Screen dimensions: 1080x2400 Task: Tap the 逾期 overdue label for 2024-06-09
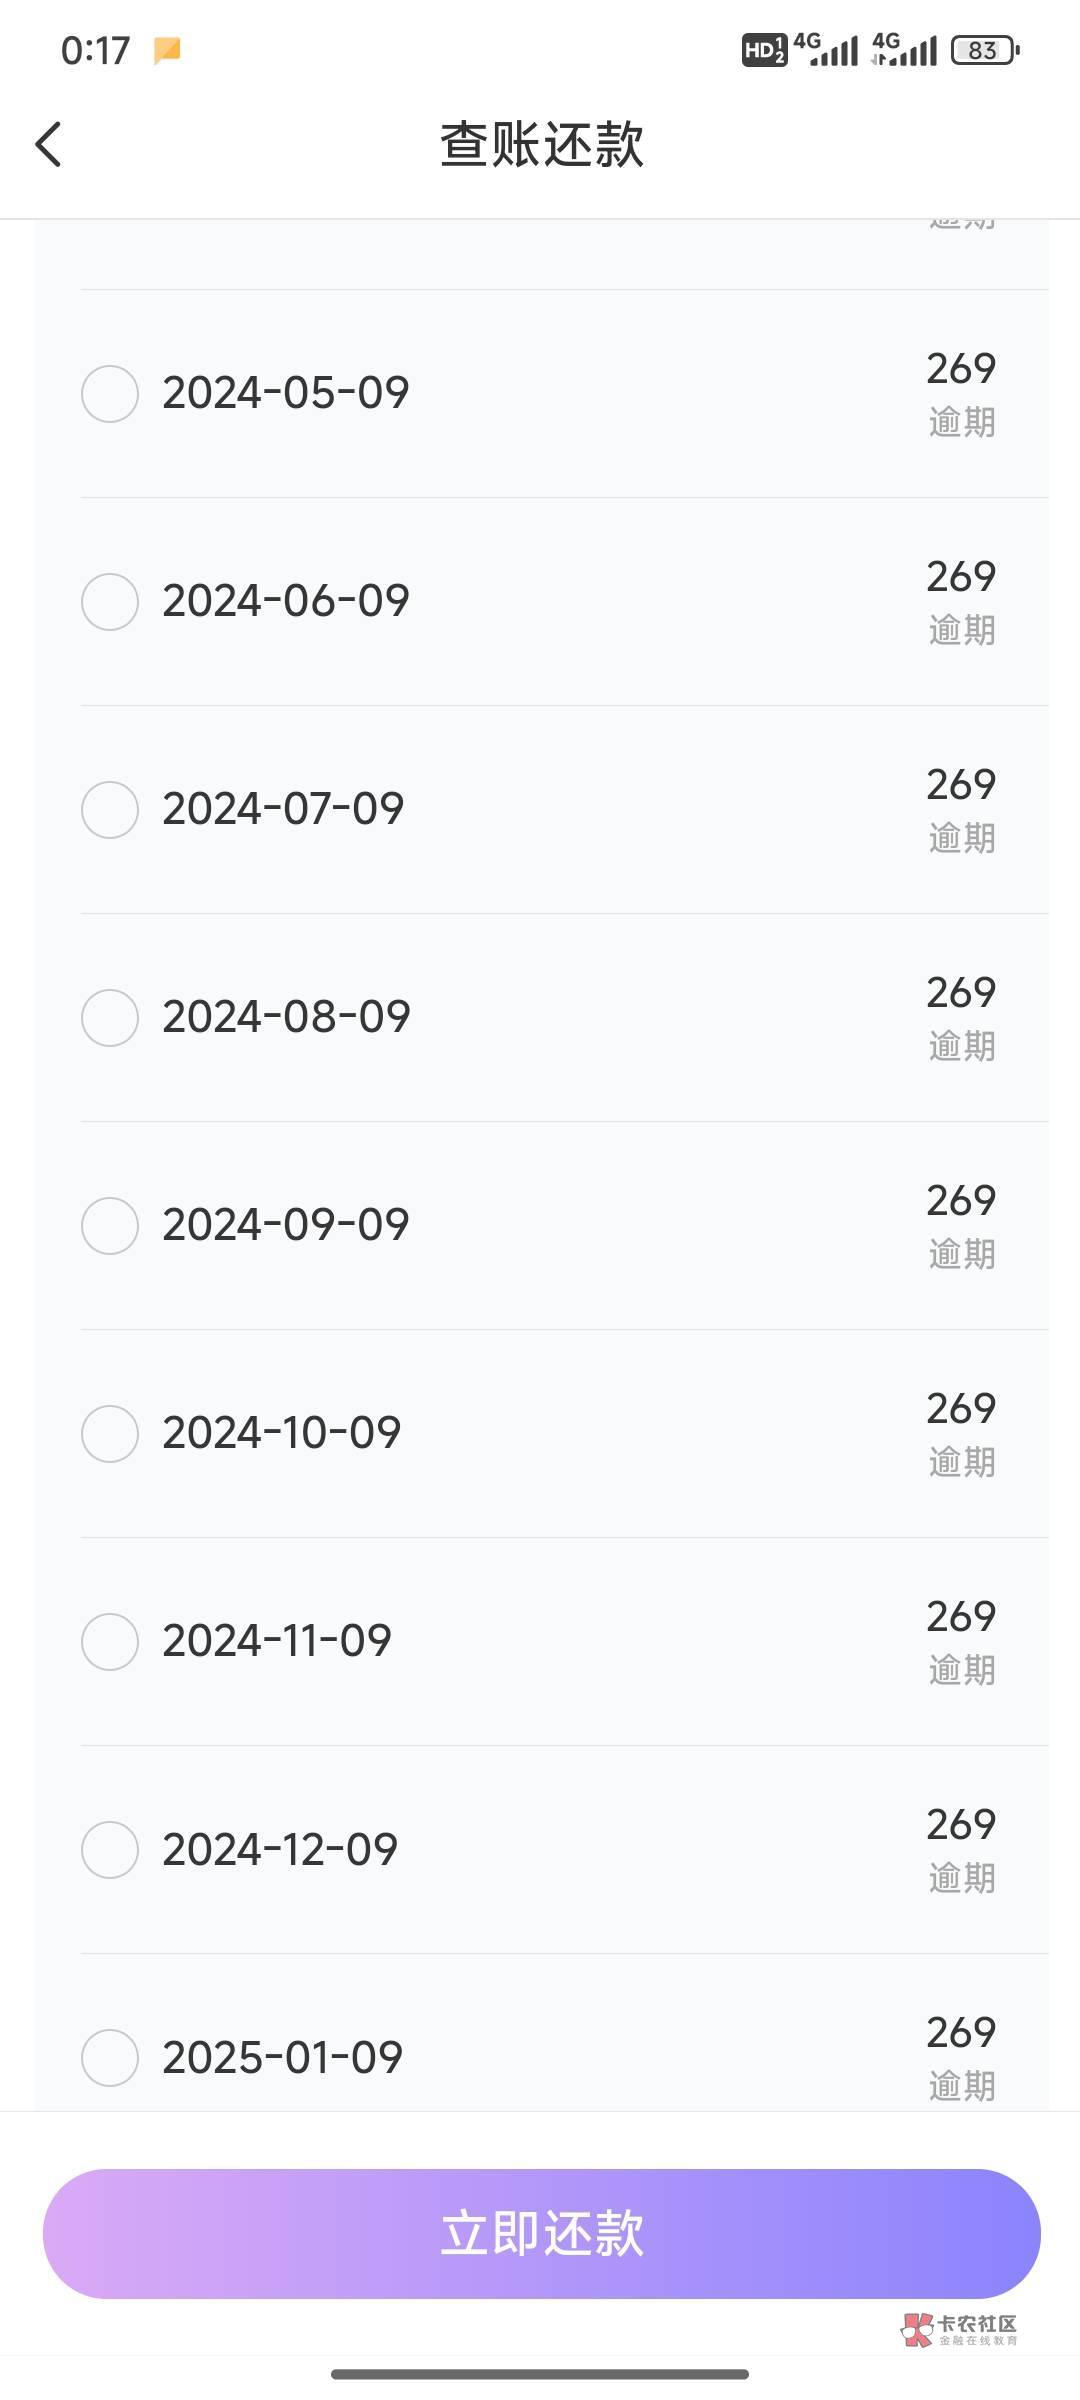tap(962, 630)
